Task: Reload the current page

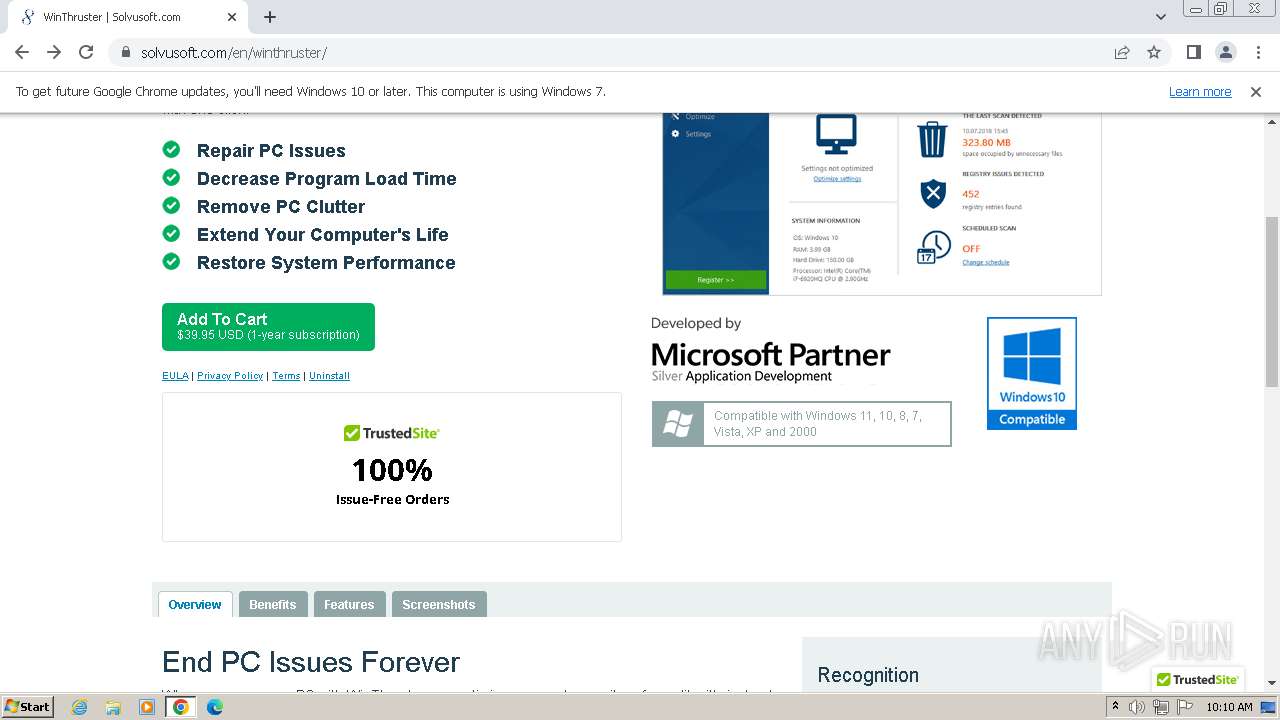Action: tap(86, 52)
